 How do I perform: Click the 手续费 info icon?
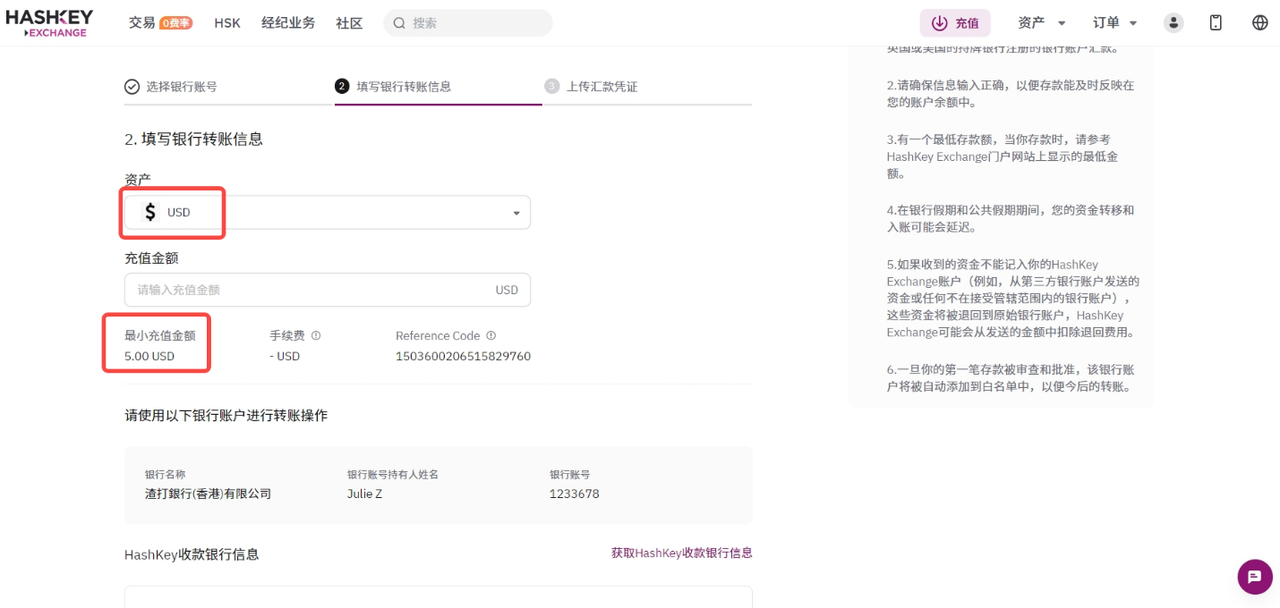pos(316,336)
